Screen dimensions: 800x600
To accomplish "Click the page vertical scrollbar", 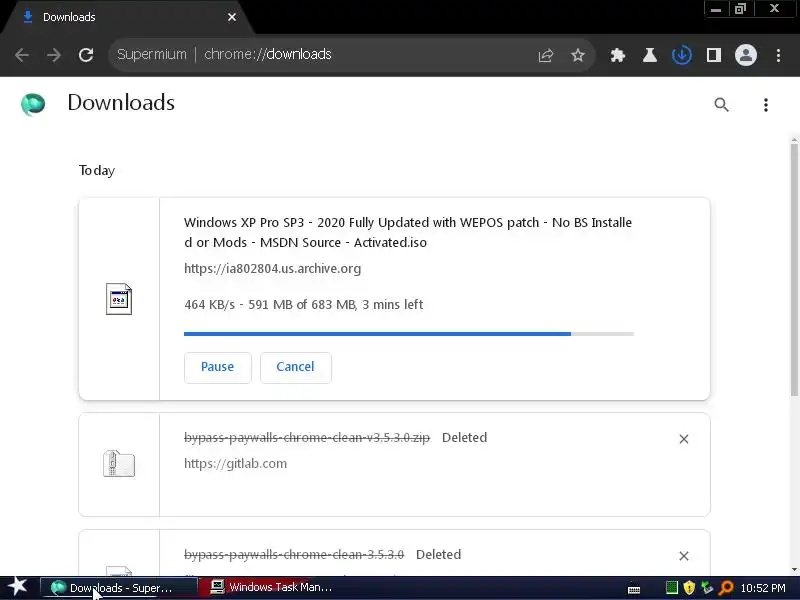I will pos(794,269).
